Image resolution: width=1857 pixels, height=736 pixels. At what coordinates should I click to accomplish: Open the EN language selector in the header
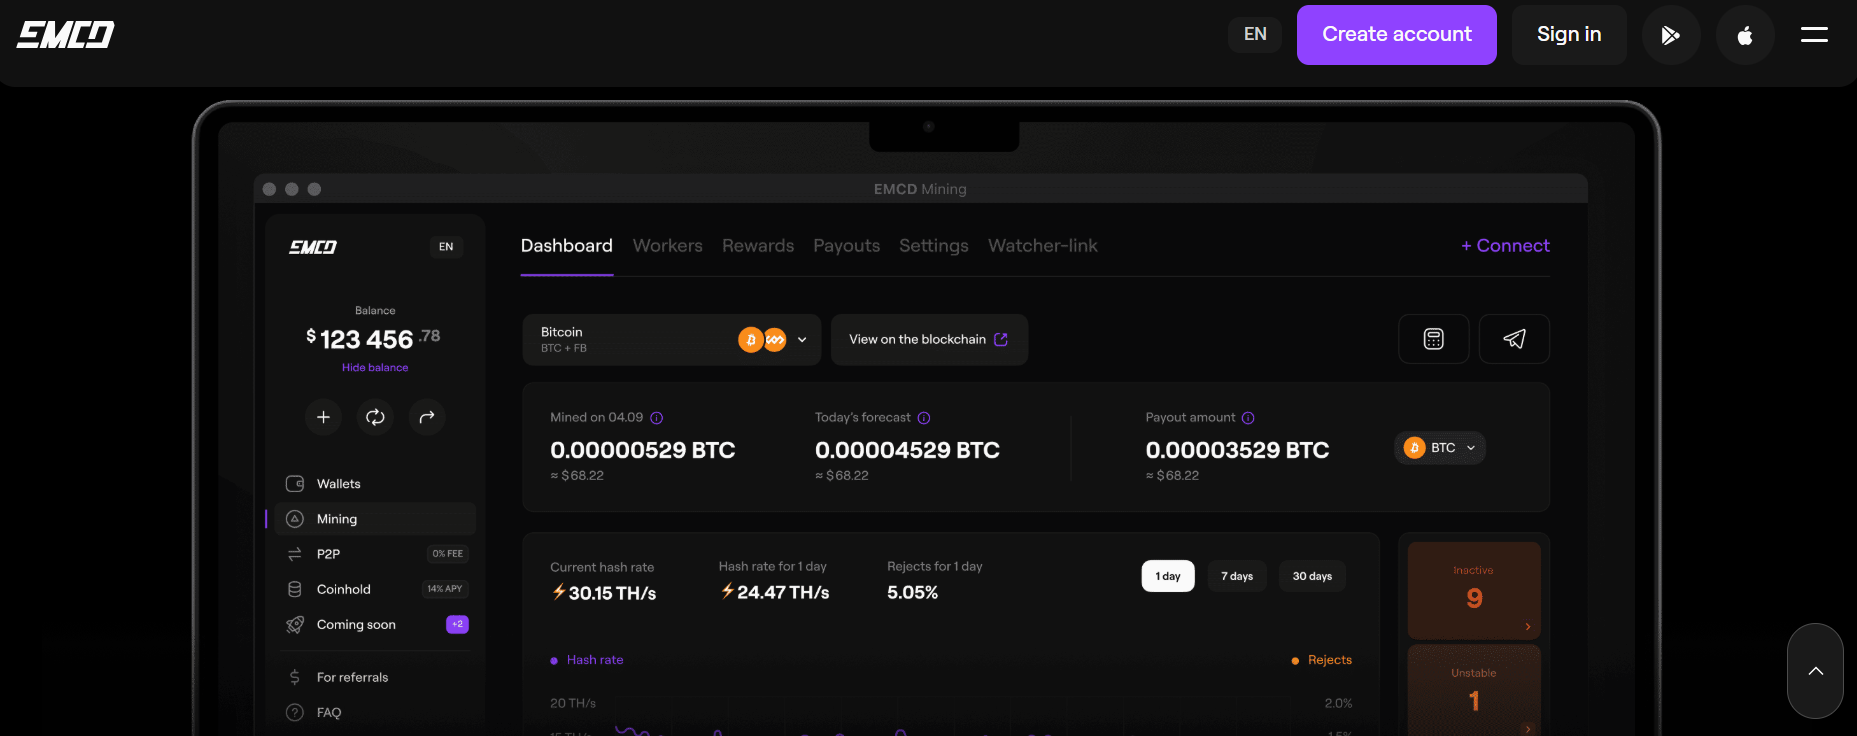point(1255,35)
